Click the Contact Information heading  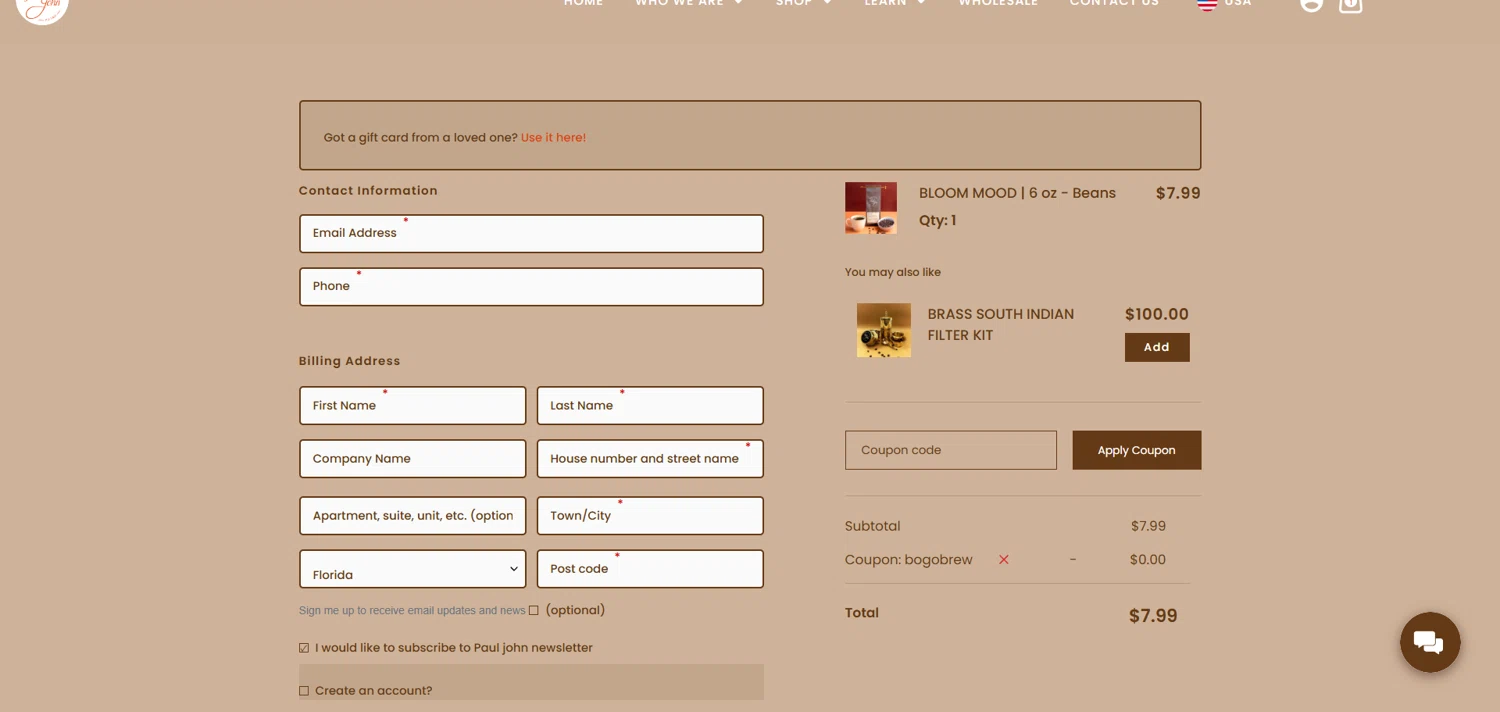point(368,191)
